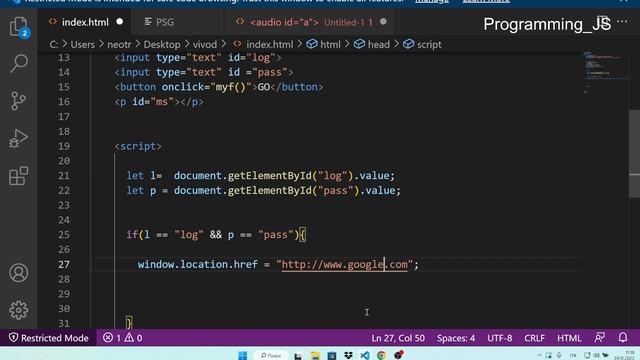This screenshot has width=640, height=360.
Task: Click the Users breadcrumb
Action: (82, 44)
